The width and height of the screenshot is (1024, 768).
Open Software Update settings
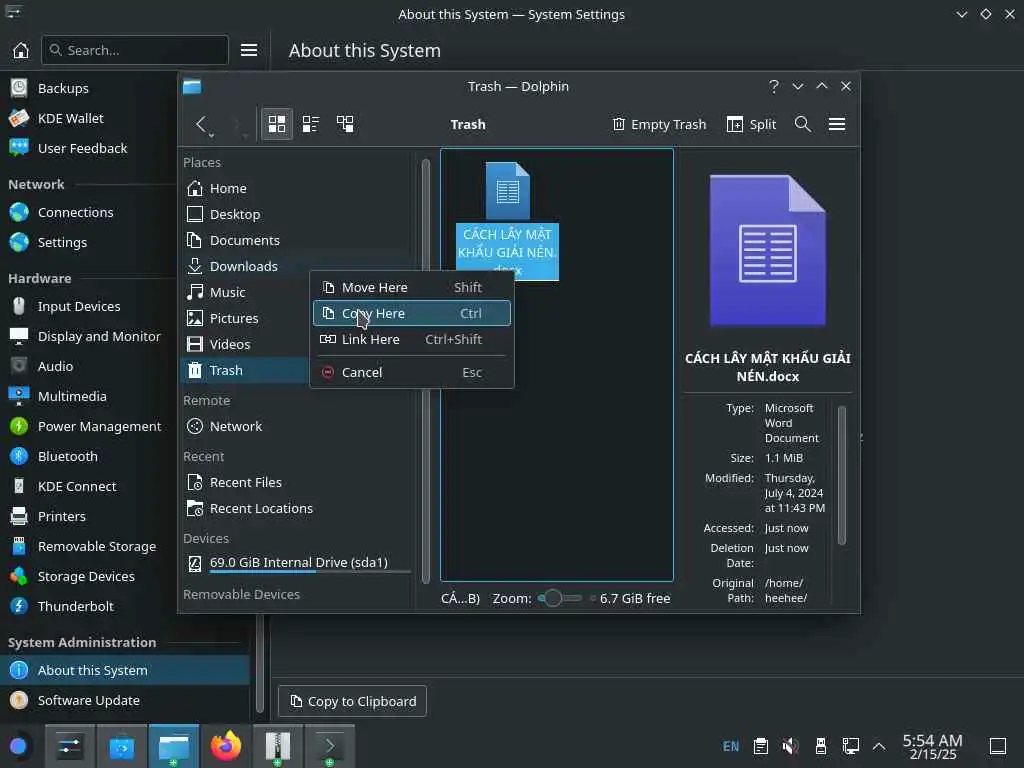[124, 701]
